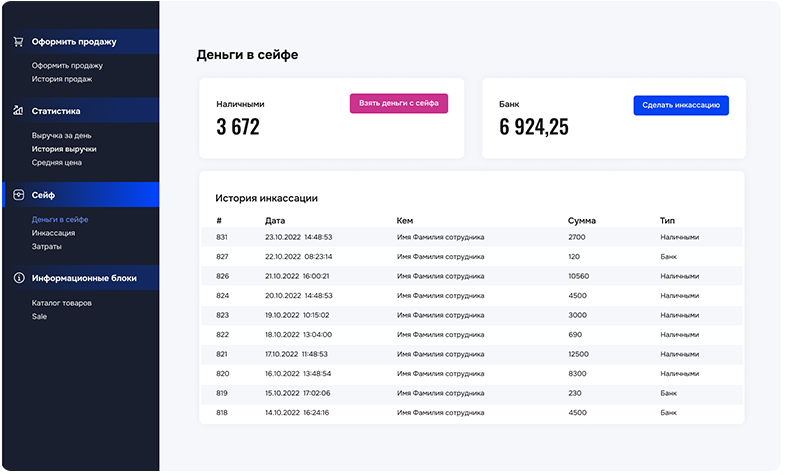Click the Сумма column header
785x475 pixels.
[581, 220]
